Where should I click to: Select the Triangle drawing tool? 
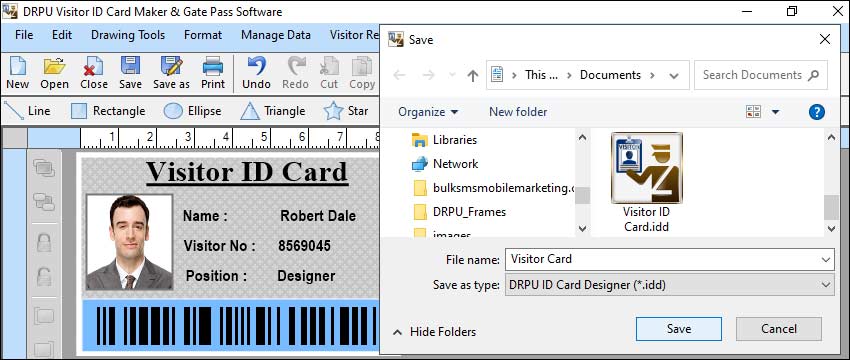point(273,111)
